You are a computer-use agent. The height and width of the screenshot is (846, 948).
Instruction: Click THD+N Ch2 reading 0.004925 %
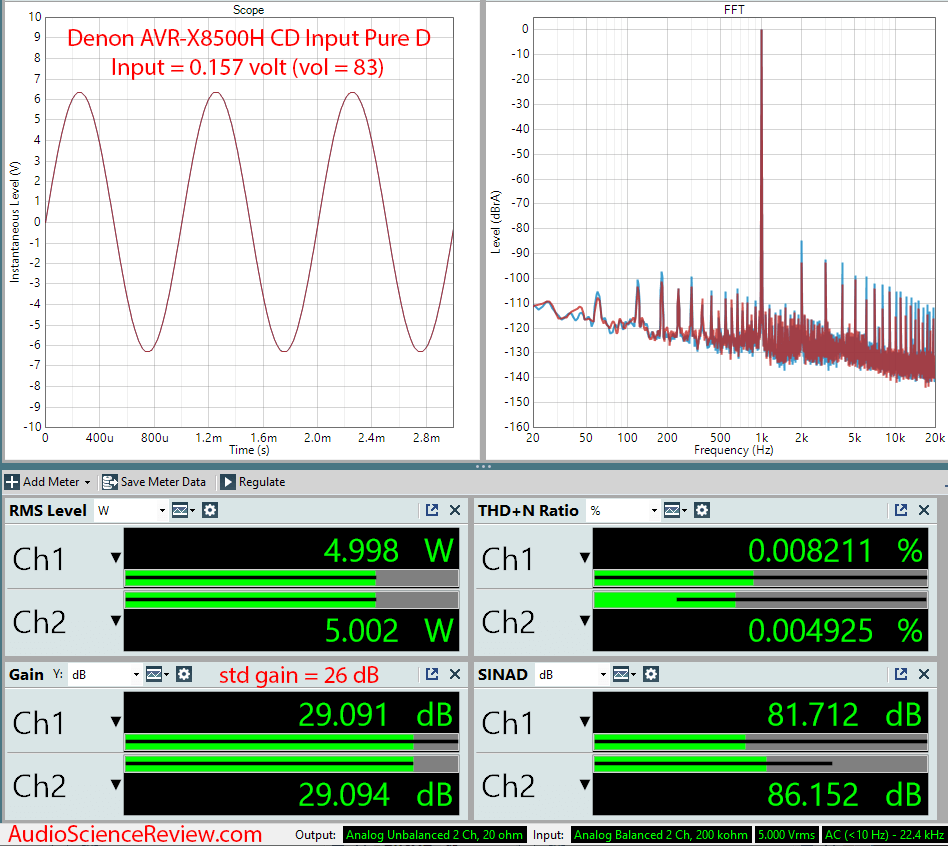(x=836, y=630)
